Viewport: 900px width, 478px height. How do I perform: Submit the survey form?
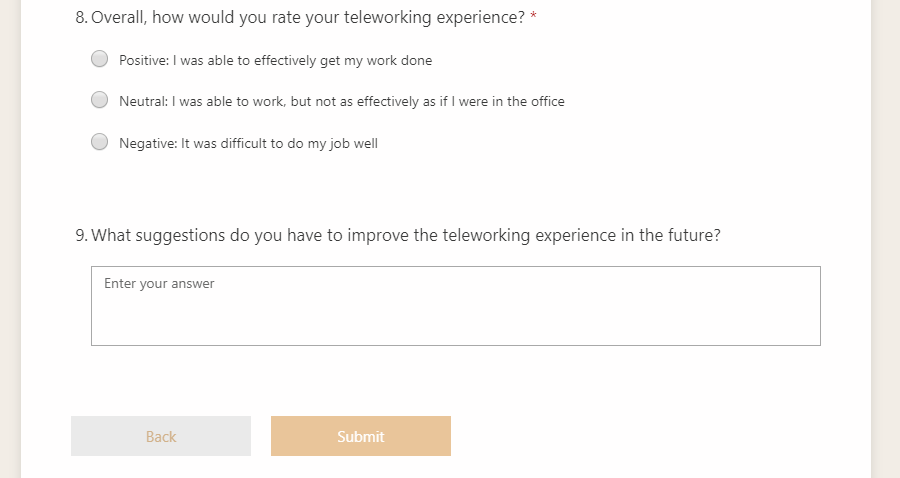click(x=360, y=436)
